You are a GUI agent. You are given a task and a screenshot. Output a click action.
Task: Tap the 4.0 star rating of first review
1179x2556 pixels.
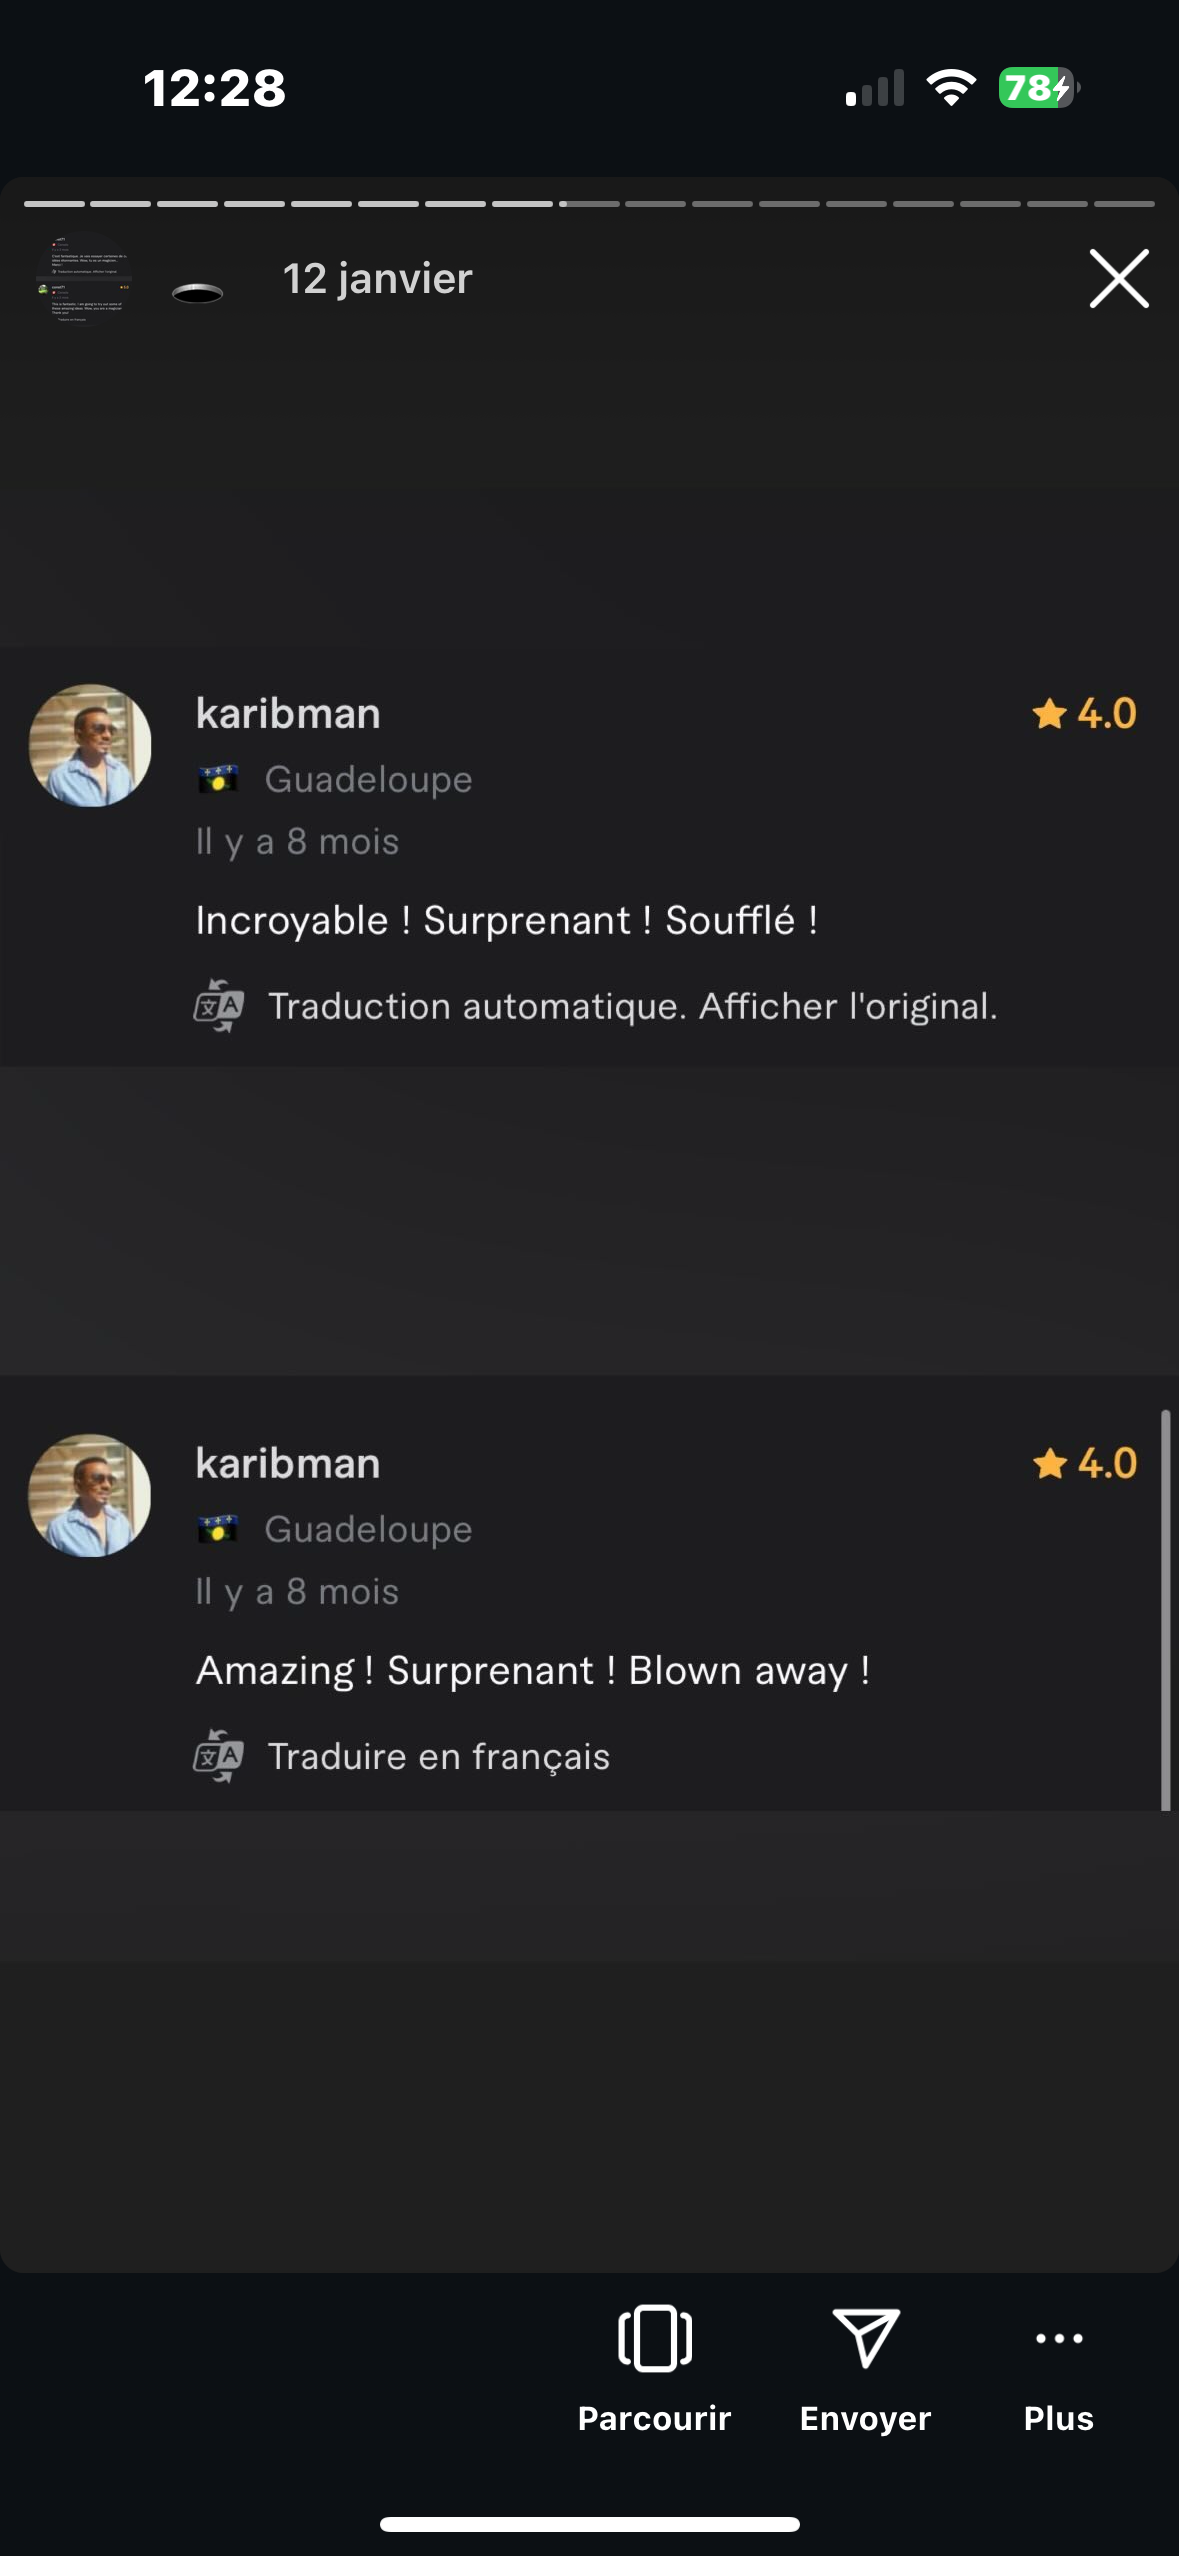(1085, 714)
